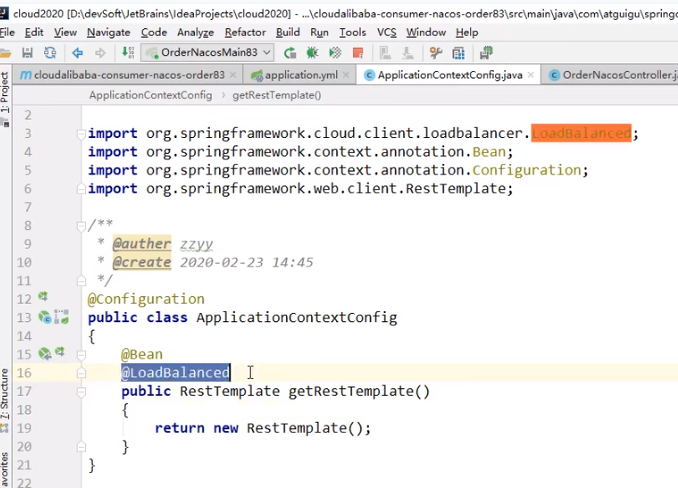
Task: Open the VCS menu
Action: pos(387,32)
